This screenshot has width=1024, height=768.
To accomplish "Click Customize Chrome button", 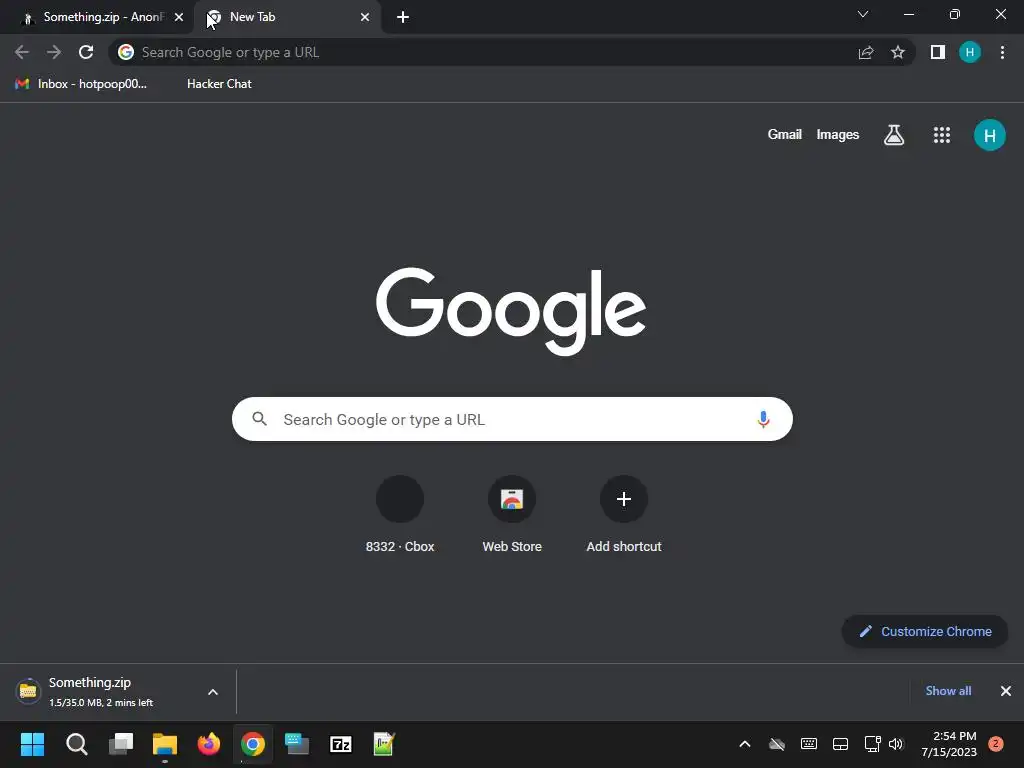I will [925, 632].
